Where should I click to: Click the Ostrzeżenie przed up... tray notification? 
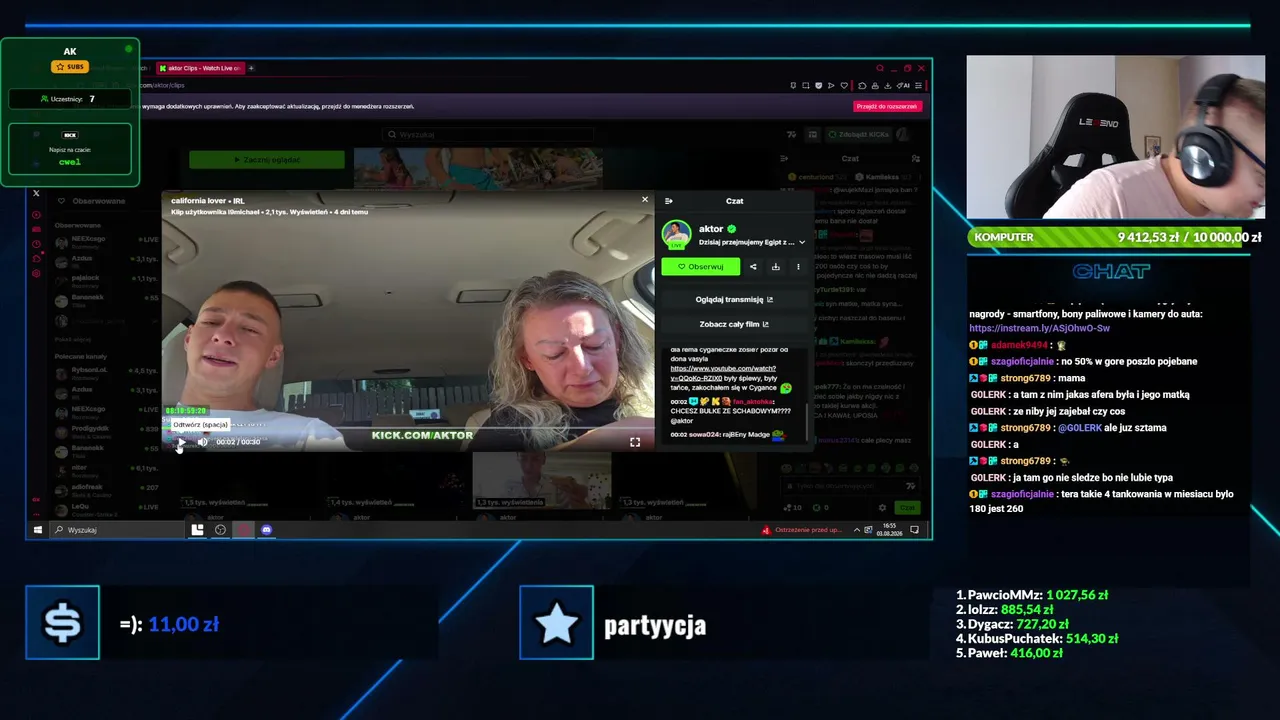click(x=803, y=530)
